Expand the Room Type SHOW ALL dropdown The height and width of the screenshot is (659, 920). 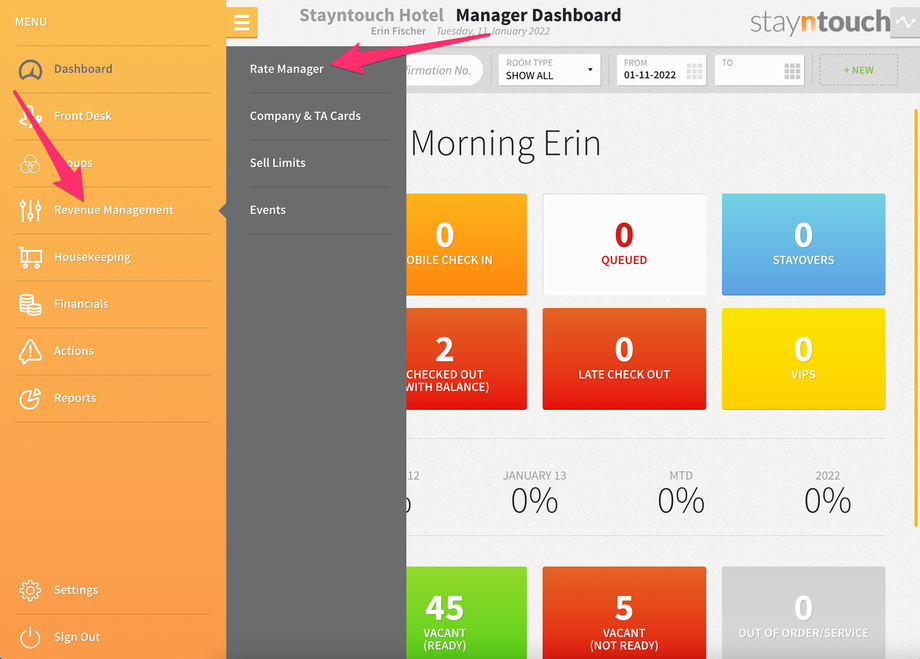pyautogui.click(x=549, y=70)
